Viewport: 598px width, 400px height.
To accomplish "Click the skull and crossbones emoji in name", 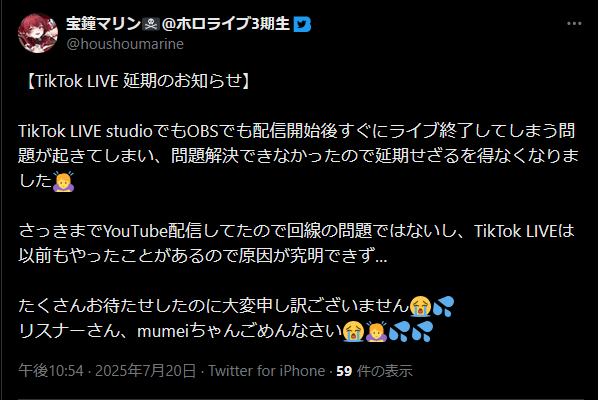I will [151, 25].
